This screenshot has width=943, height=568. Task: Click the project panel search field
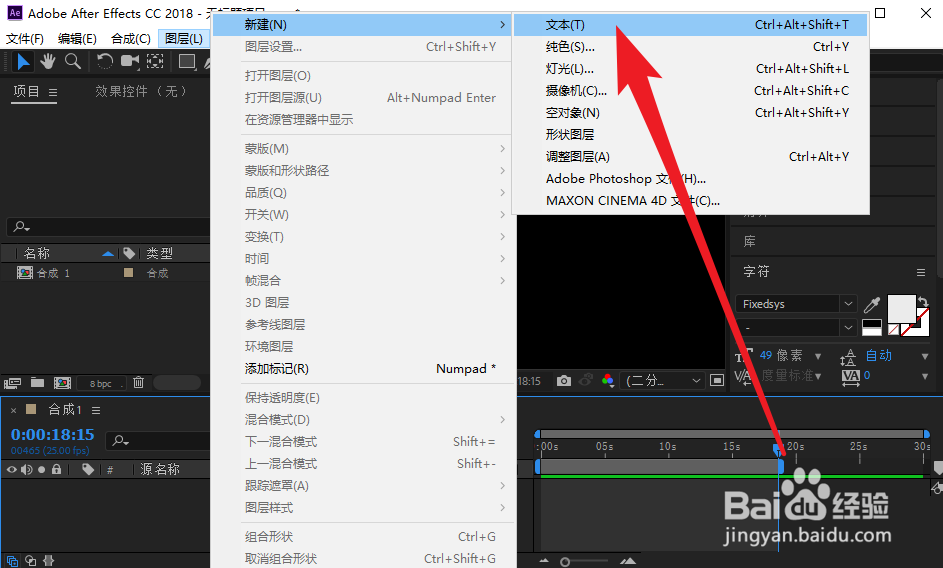coord(108,227)
